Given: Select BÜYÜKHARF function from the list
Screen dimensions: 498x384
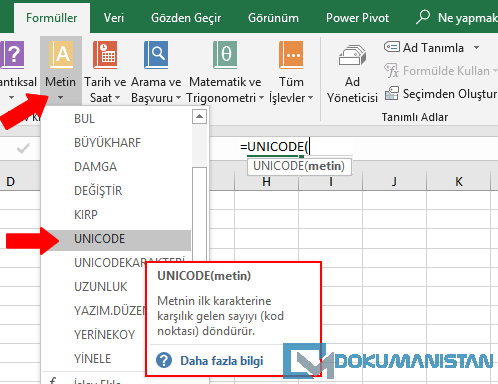Looking at the screenshot, I should [x=116, y=143].
